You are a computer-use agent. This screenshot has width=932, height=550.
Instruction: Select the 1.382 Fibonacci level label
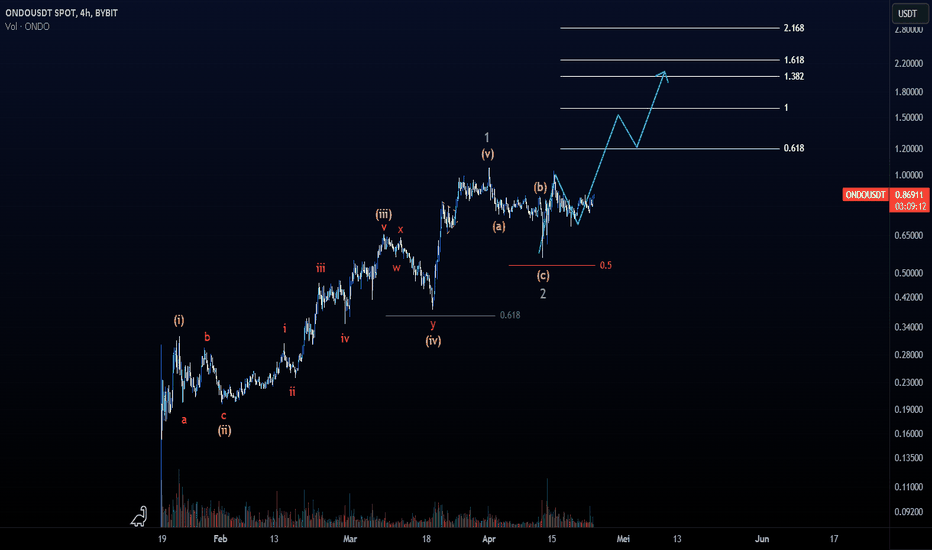794,76
